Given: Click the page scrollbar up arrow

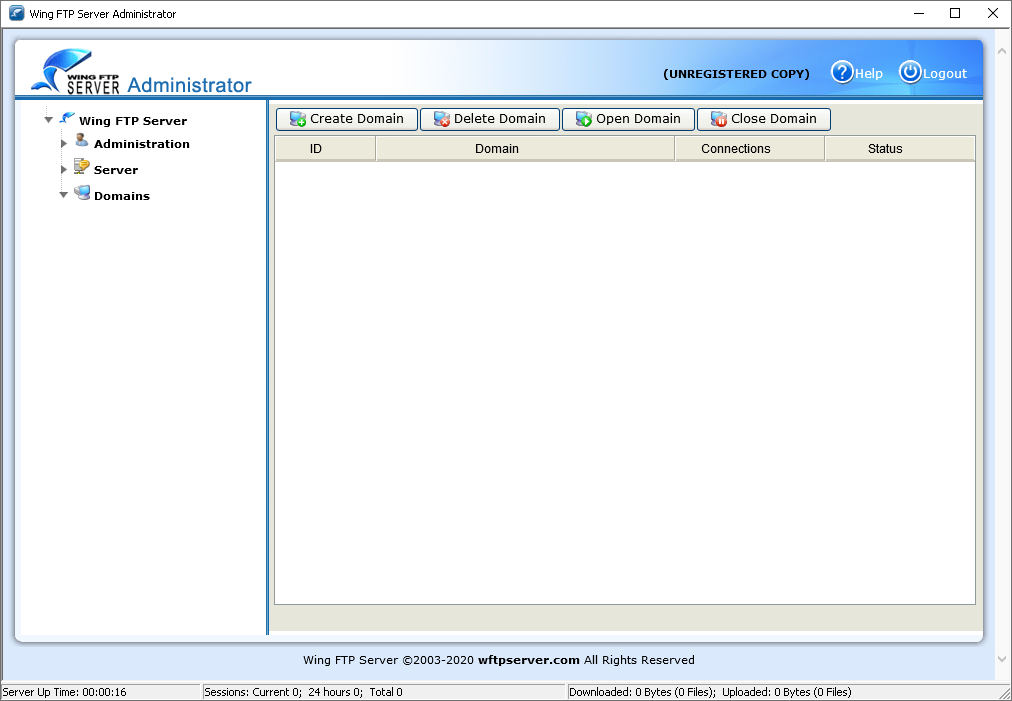Looking at the screenshot, I should (1002, 50).
